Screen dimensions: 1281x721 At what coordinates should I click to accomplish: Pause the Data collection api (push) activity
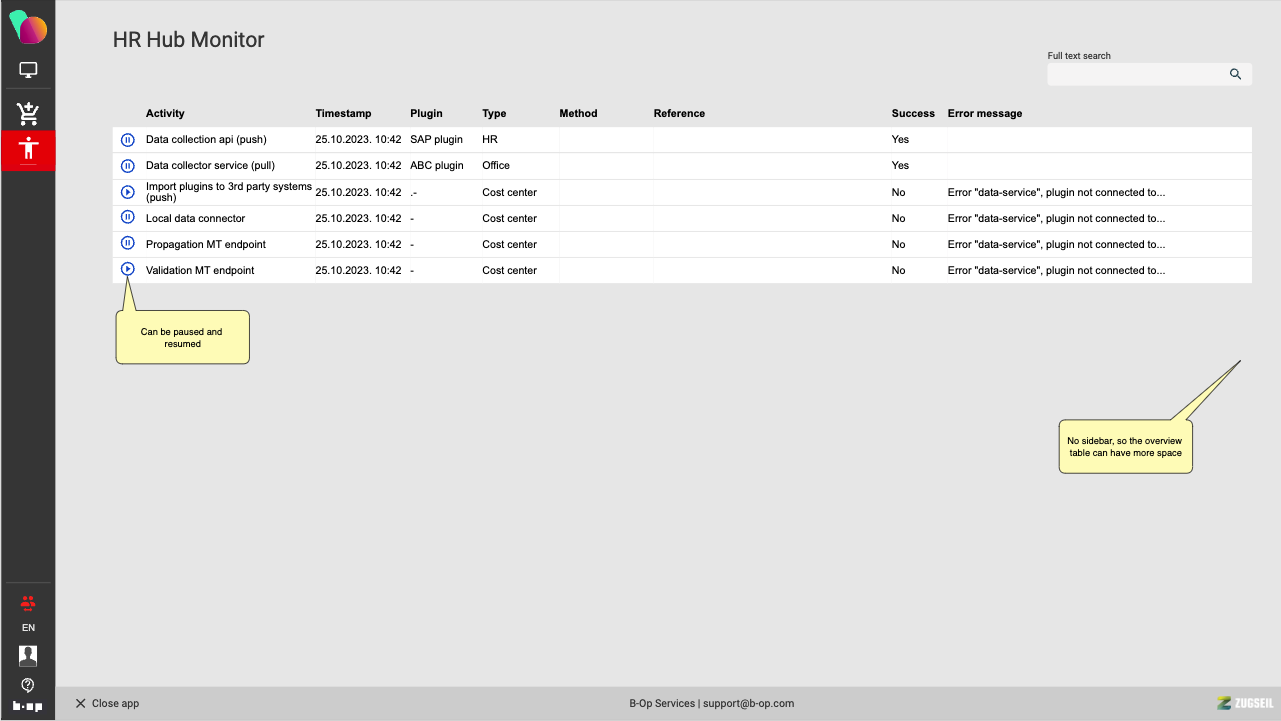pos(128,140)
